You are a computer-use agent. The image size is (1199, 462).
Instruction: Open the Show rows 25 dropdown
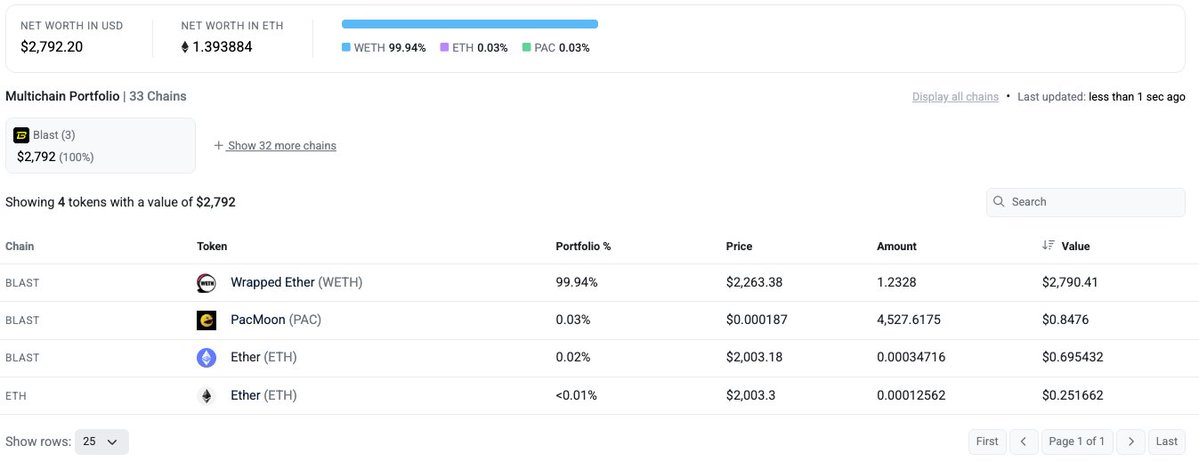[102, 441]
